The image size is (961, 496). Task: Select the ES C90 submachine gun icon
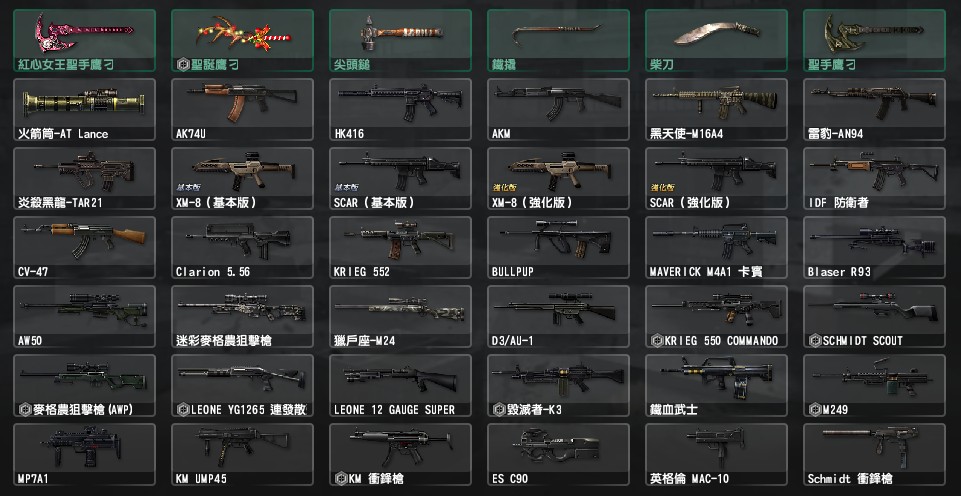[558, 454]
